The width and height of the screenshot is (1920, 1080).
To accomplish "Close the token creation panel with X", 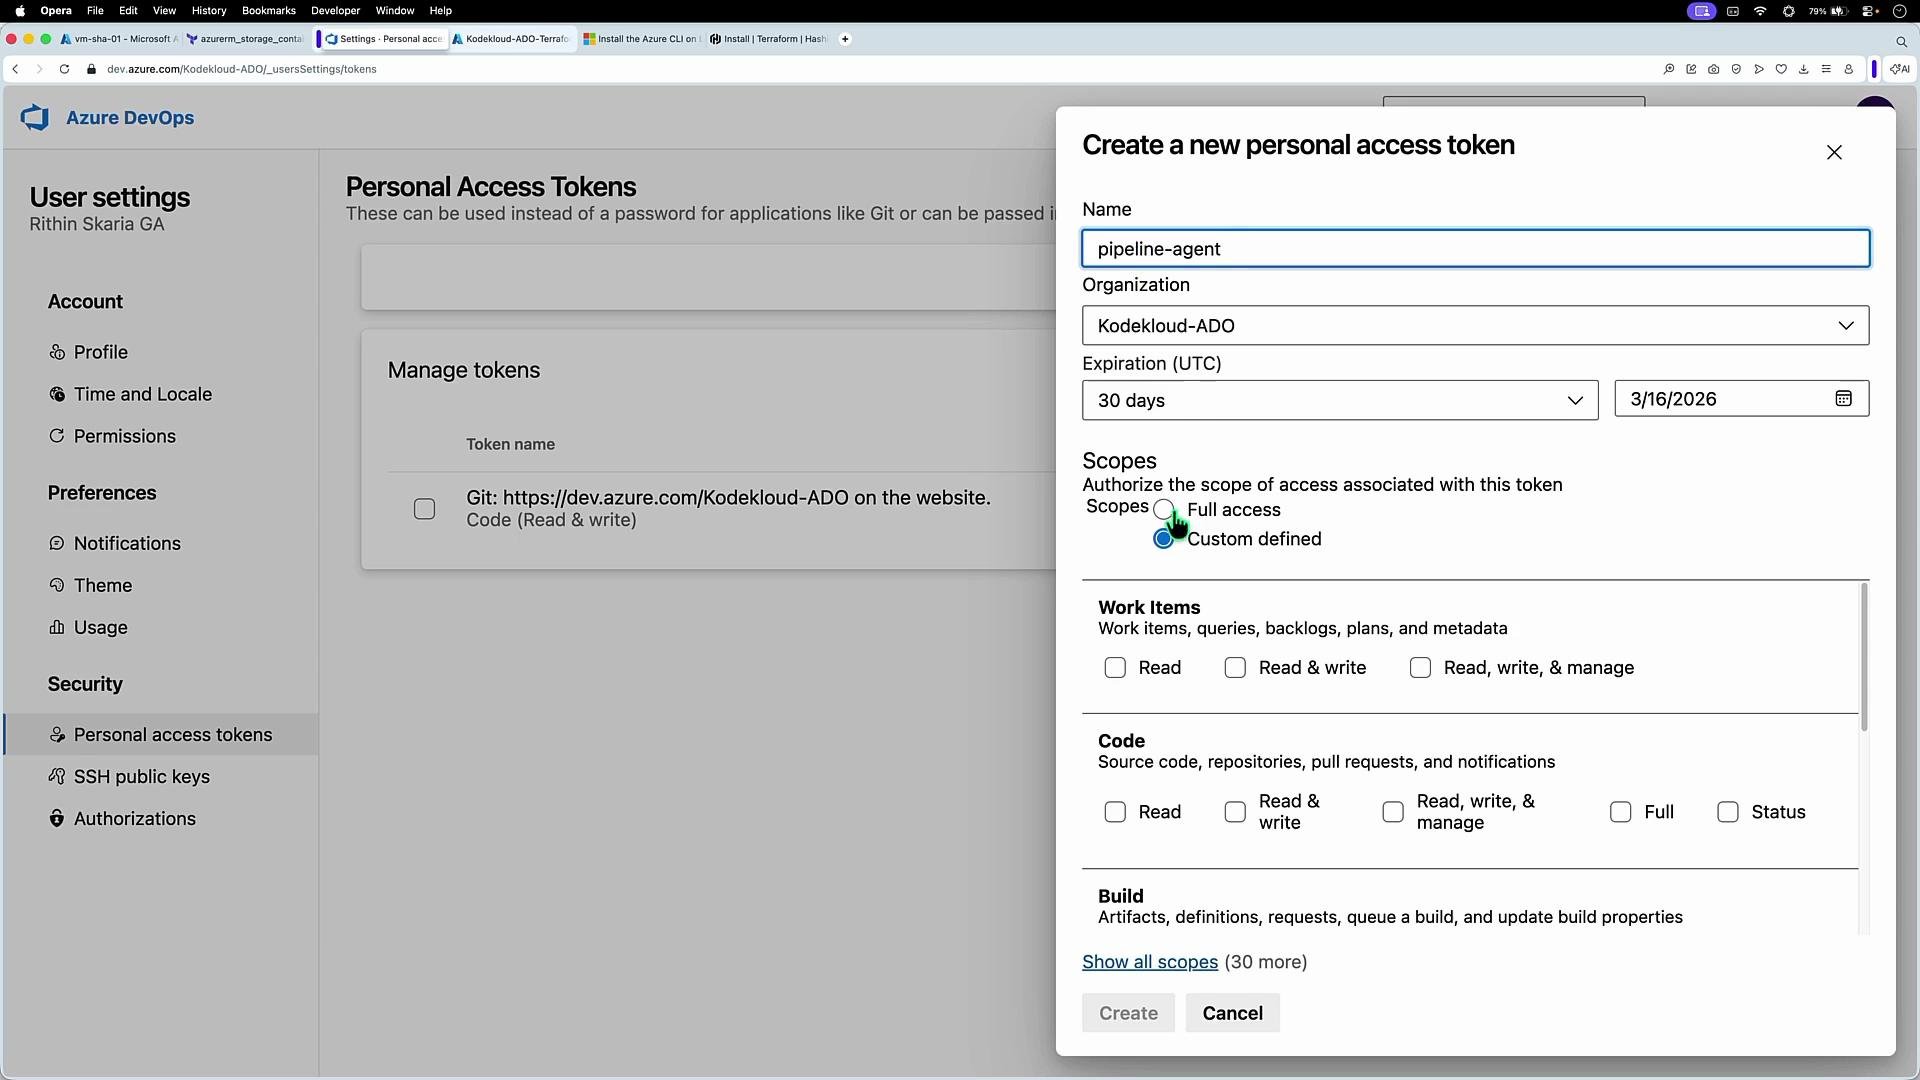I will [x=1834, y=152].
